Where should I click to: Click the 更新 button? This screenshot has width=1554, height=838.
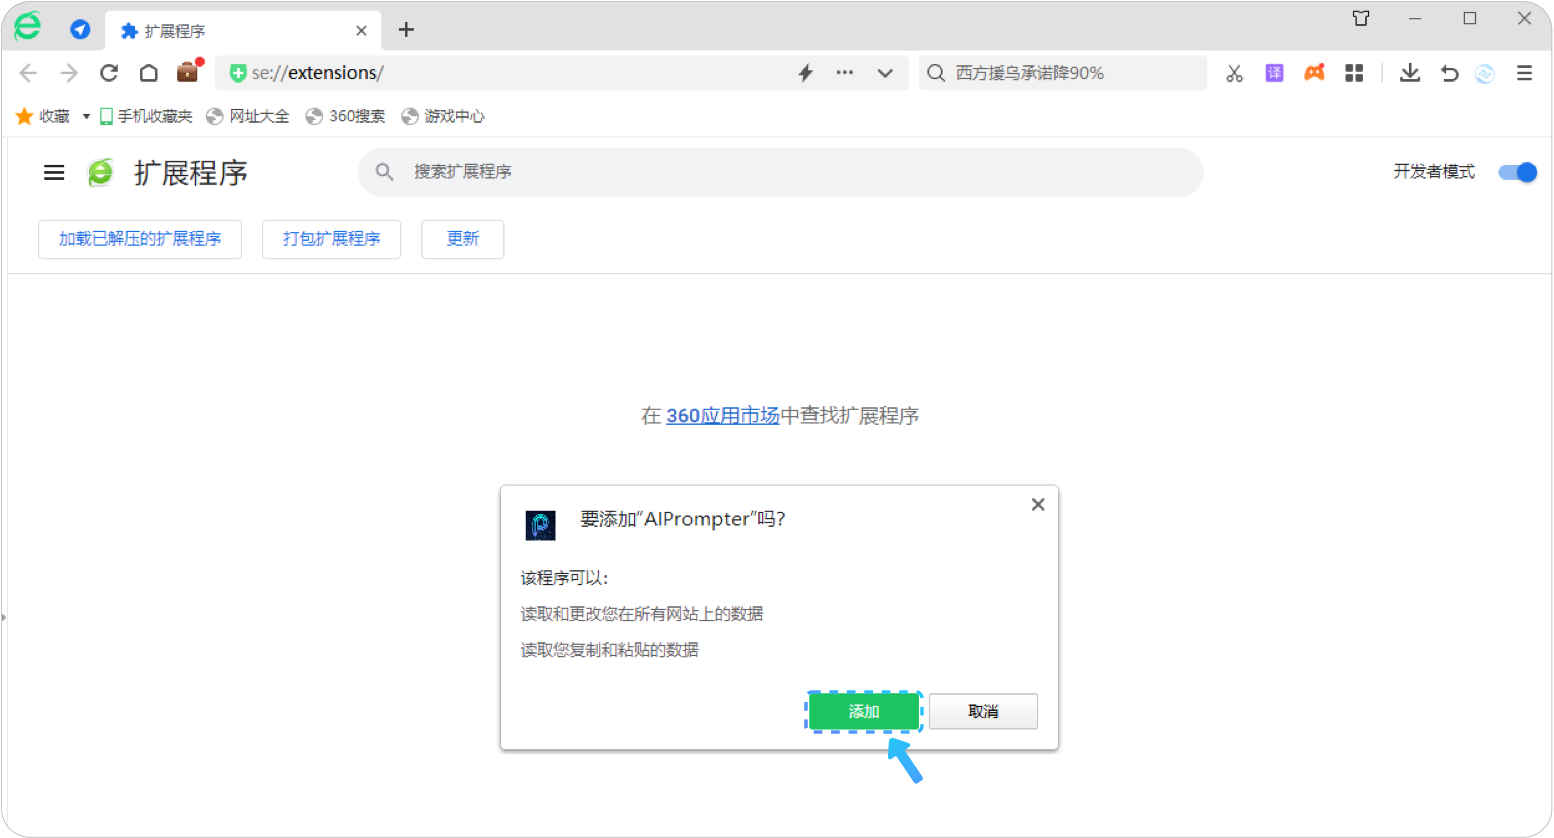(x=462, y=239)
